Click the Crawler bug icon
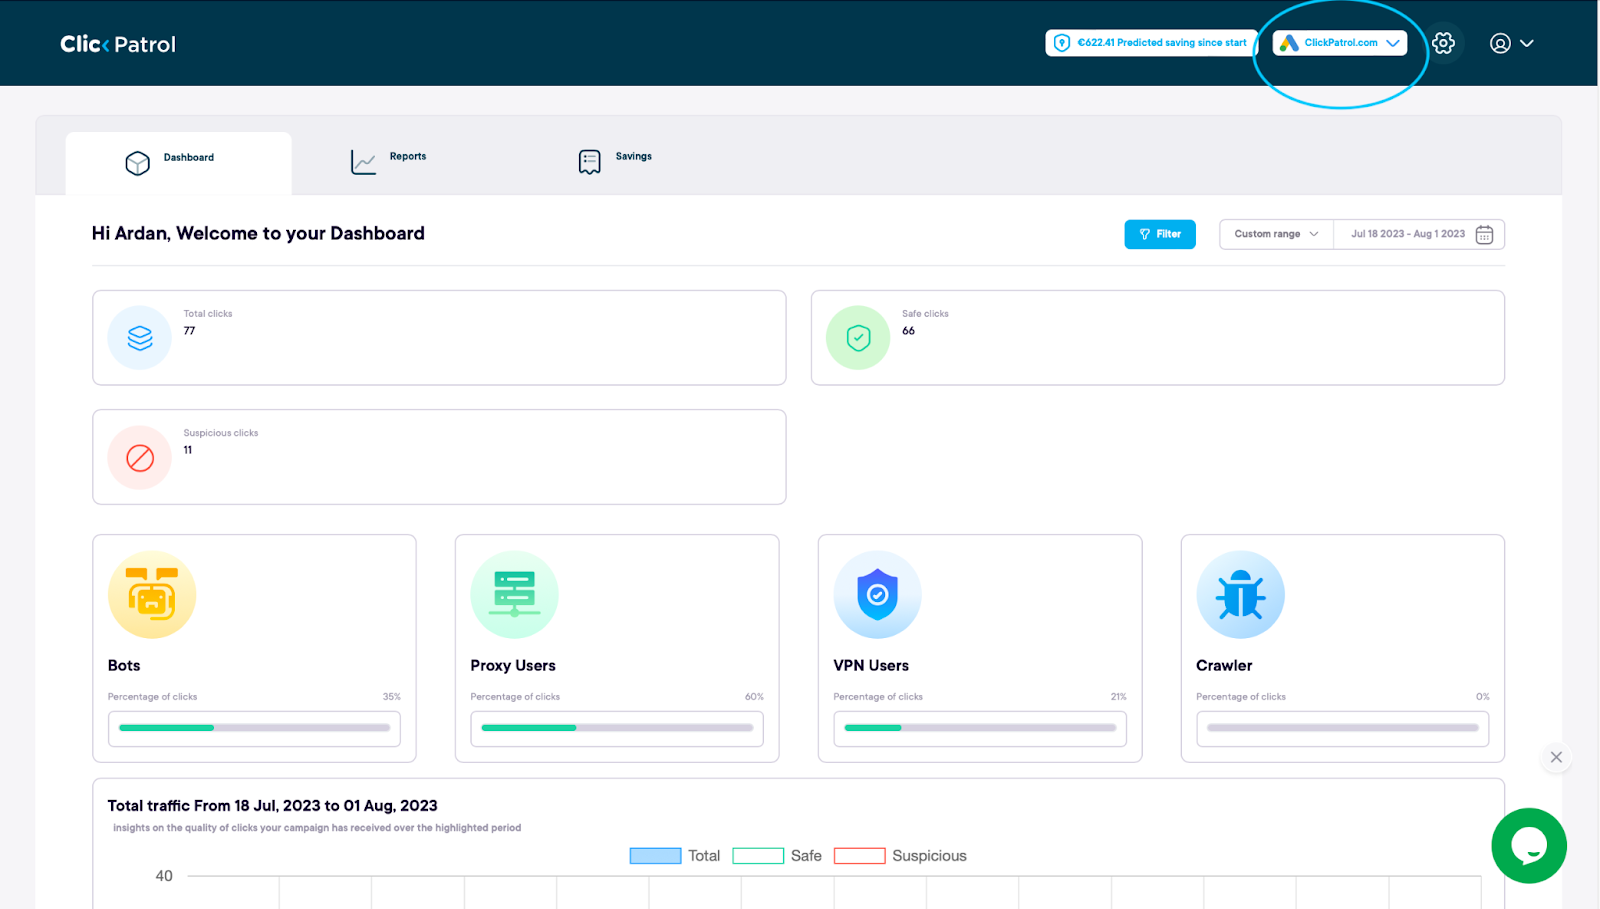 point(1240,595)
